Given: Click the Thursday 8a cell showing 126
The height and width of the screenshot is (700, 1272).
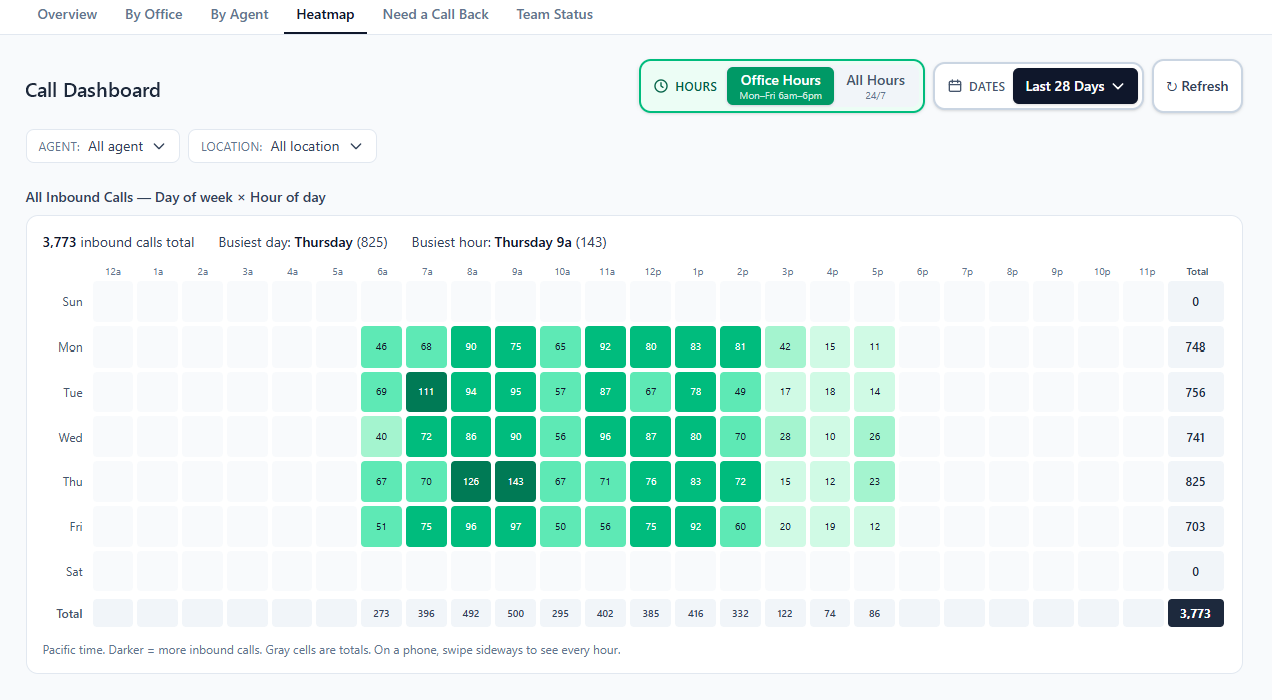Looking at the screenshot, I should coord(471,482).
